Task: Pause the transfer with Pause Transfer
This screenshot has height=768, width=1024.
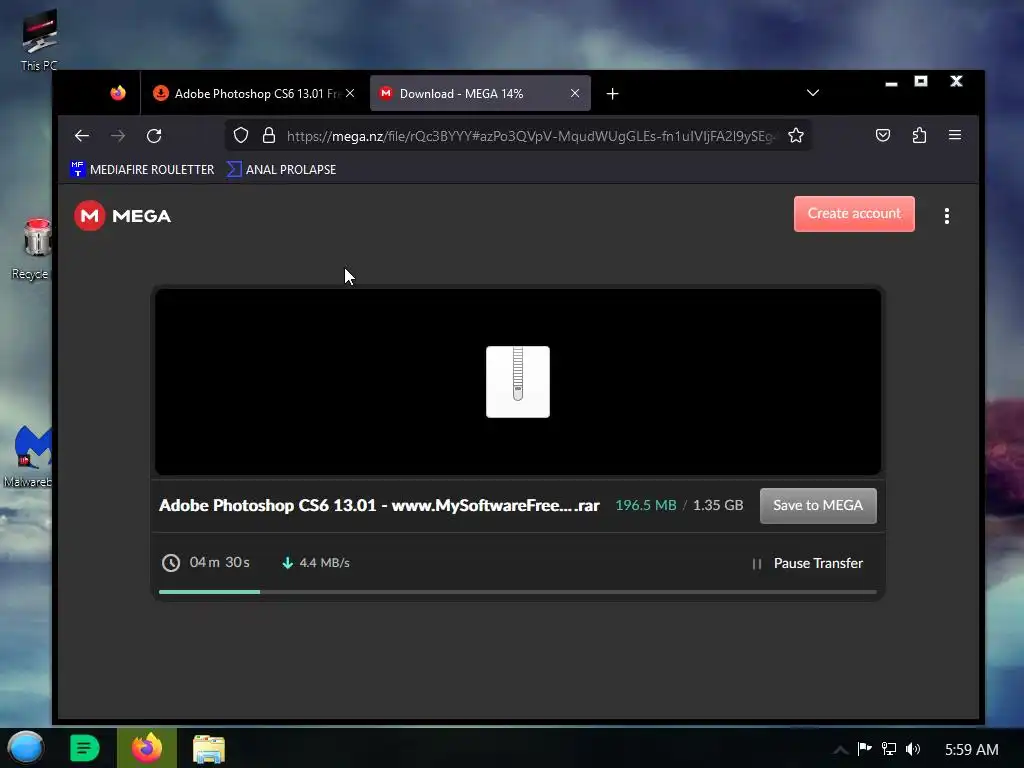Action: (x=808, y=563)
